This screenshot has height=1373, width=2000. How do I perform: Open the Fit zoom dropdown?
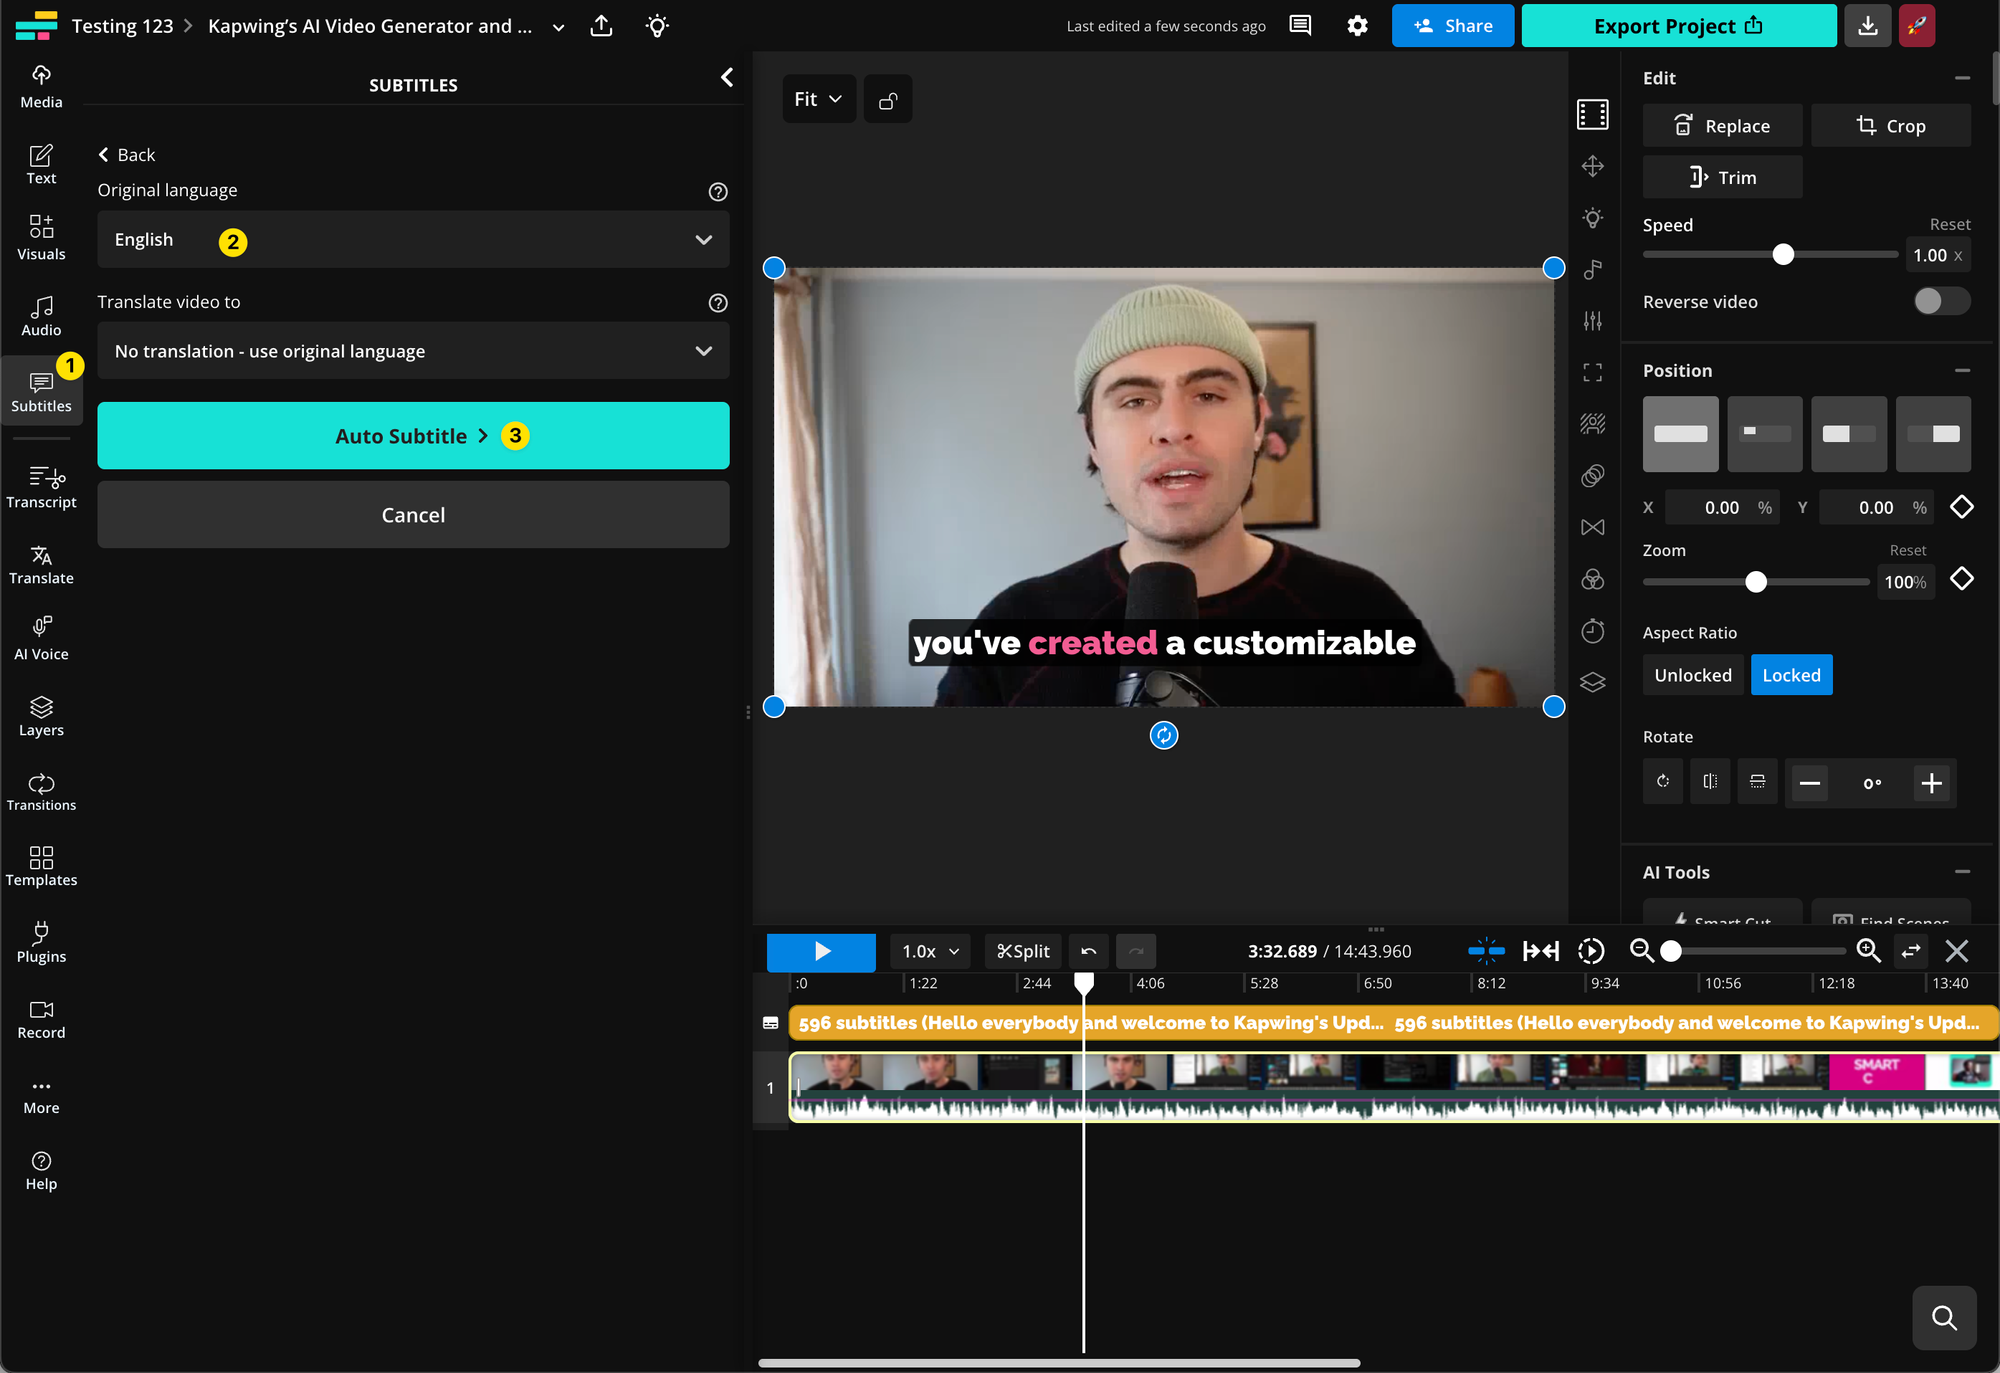[x=818, y=100]
